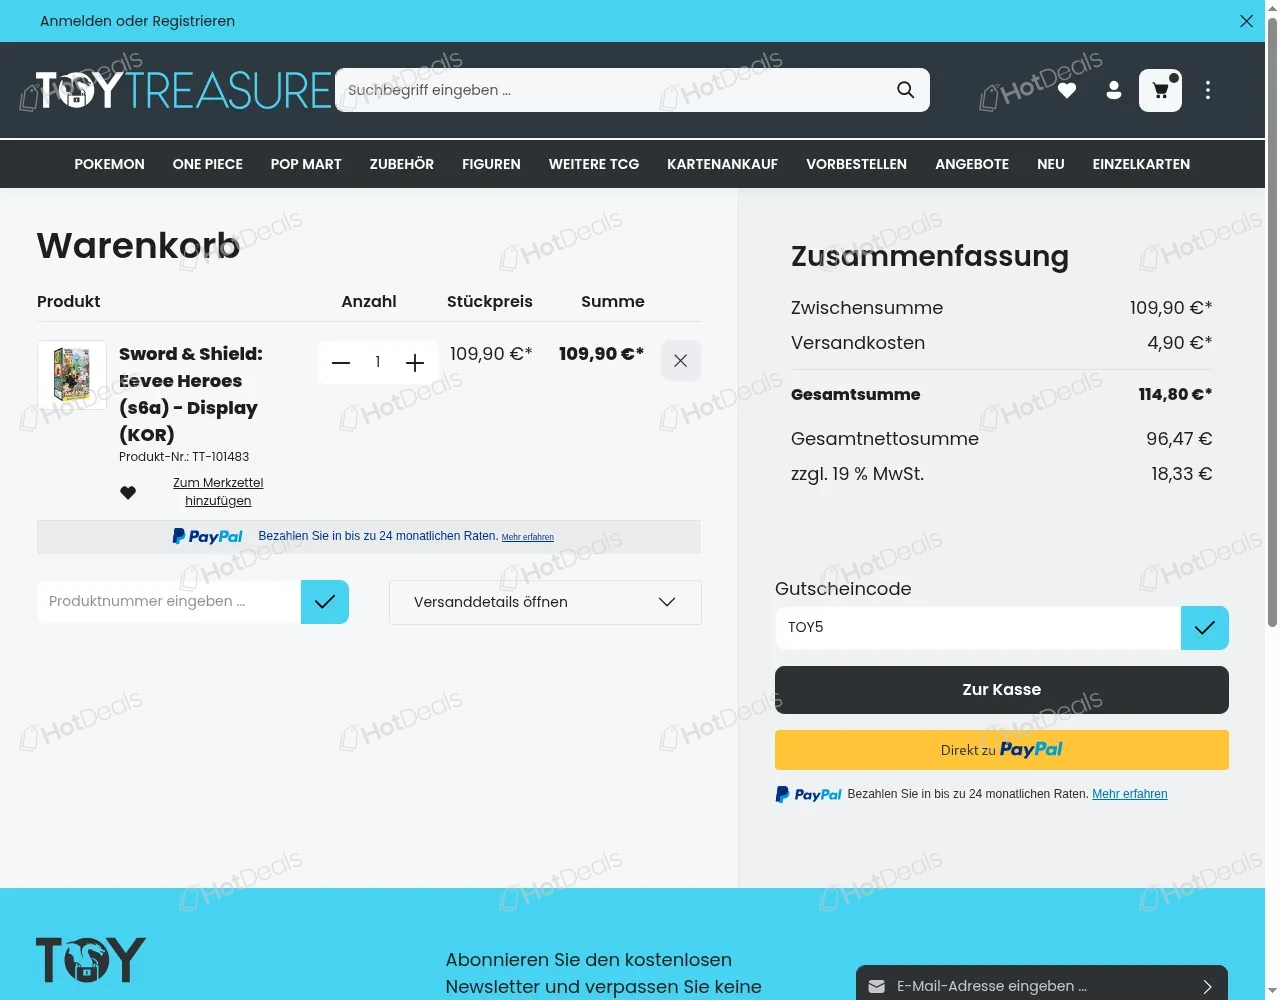Decrease quantity with the minus button
This screenshot has width=1280, height=1000.
click(x=341, y=362)
